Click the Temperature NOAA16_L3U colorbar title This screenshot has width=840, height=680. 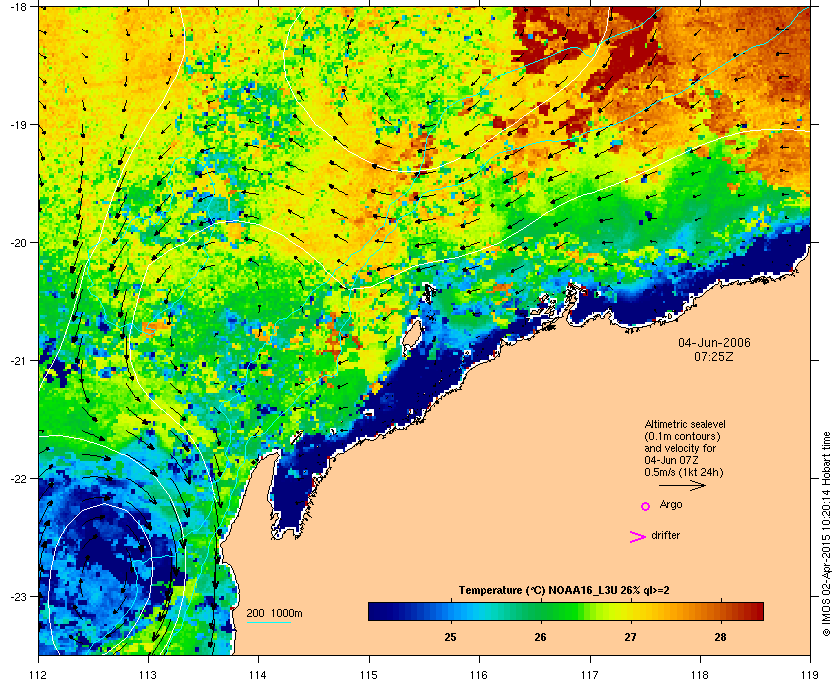click(x=564, y=591)
